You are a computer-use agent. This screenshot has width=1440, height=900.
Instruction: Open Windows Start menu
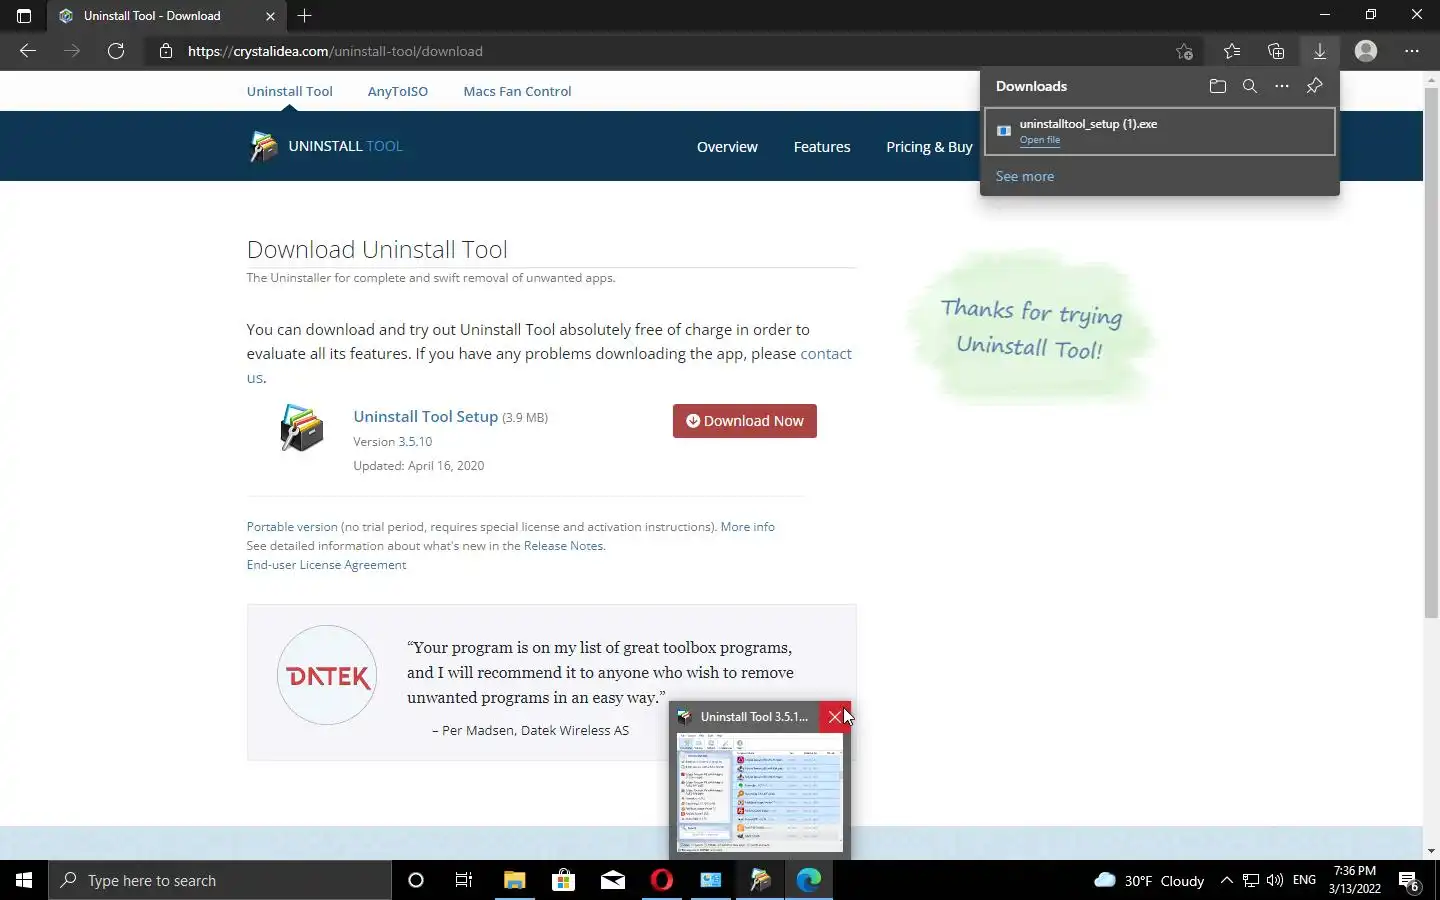click(x=24, y=880)
